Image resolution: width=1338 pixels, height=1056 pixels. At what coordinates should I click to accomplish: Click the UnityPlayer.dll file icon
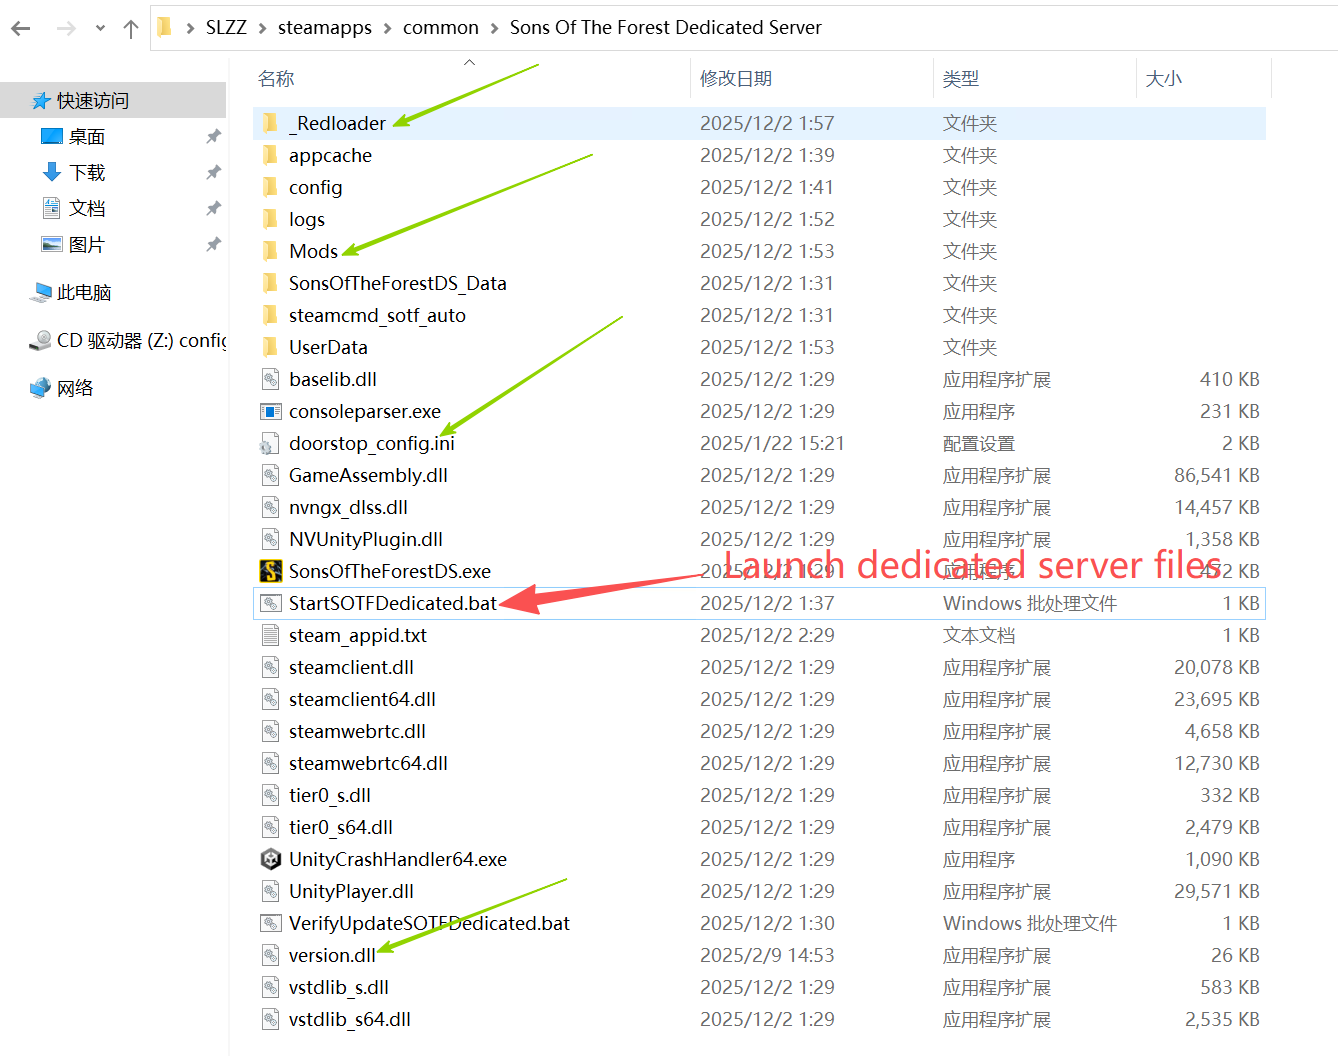[x=270, y=891]
